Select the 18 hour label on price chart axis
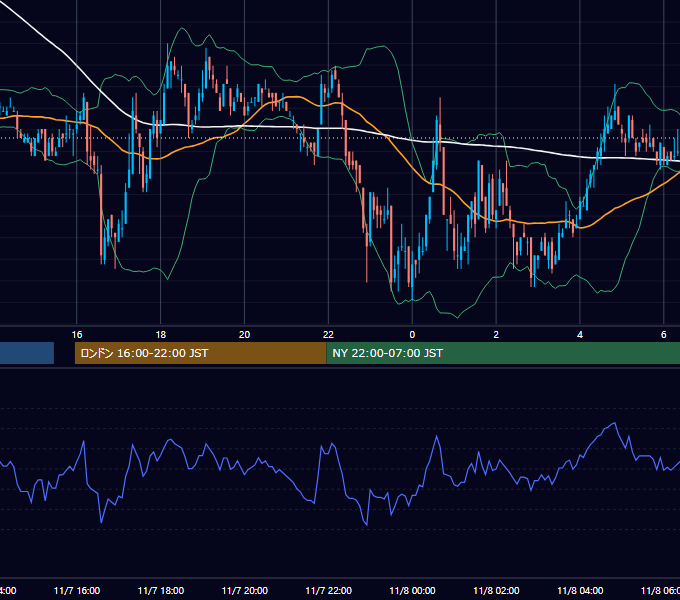Screen dimensions: 680x600 (160, 335)
